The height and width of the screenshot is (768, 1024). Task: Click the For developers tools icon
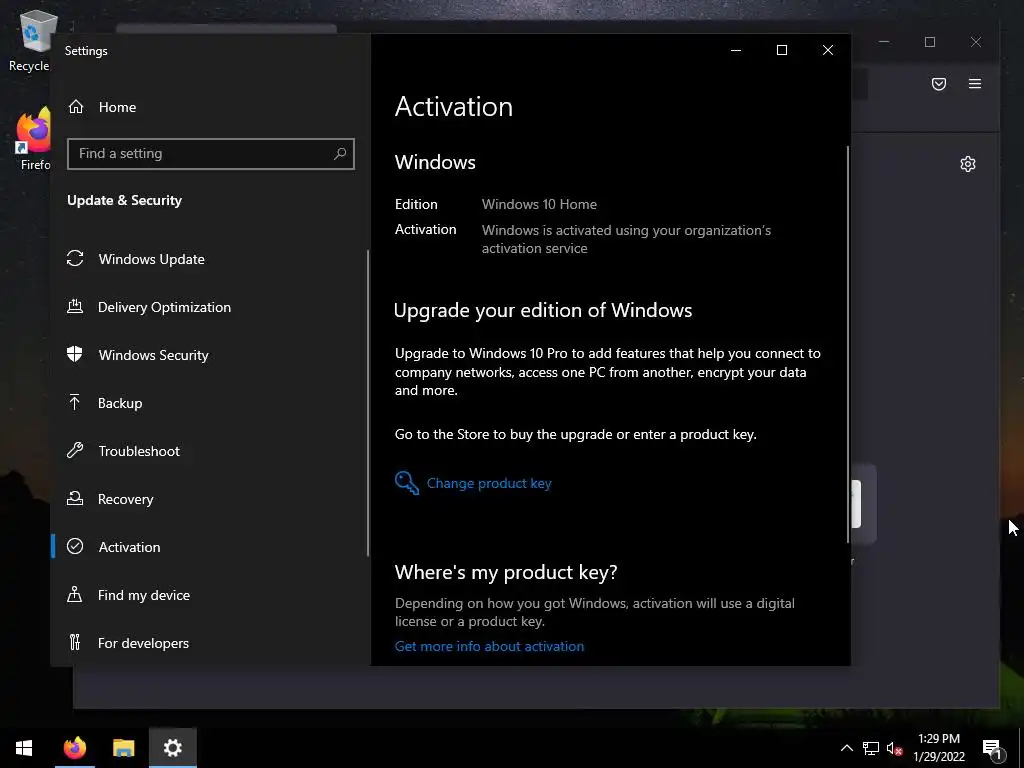click(x=74, y=643)
